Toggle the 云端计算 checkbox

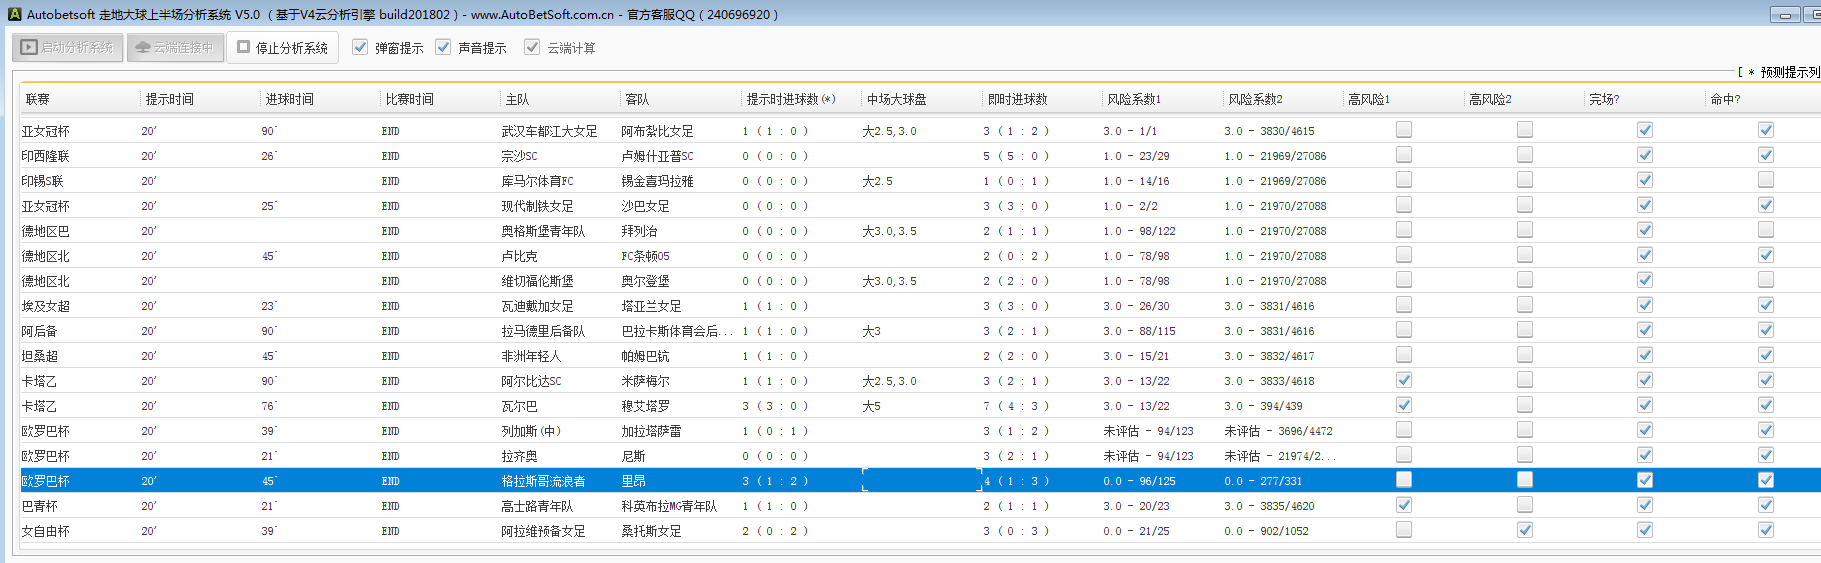pos(532,47)
